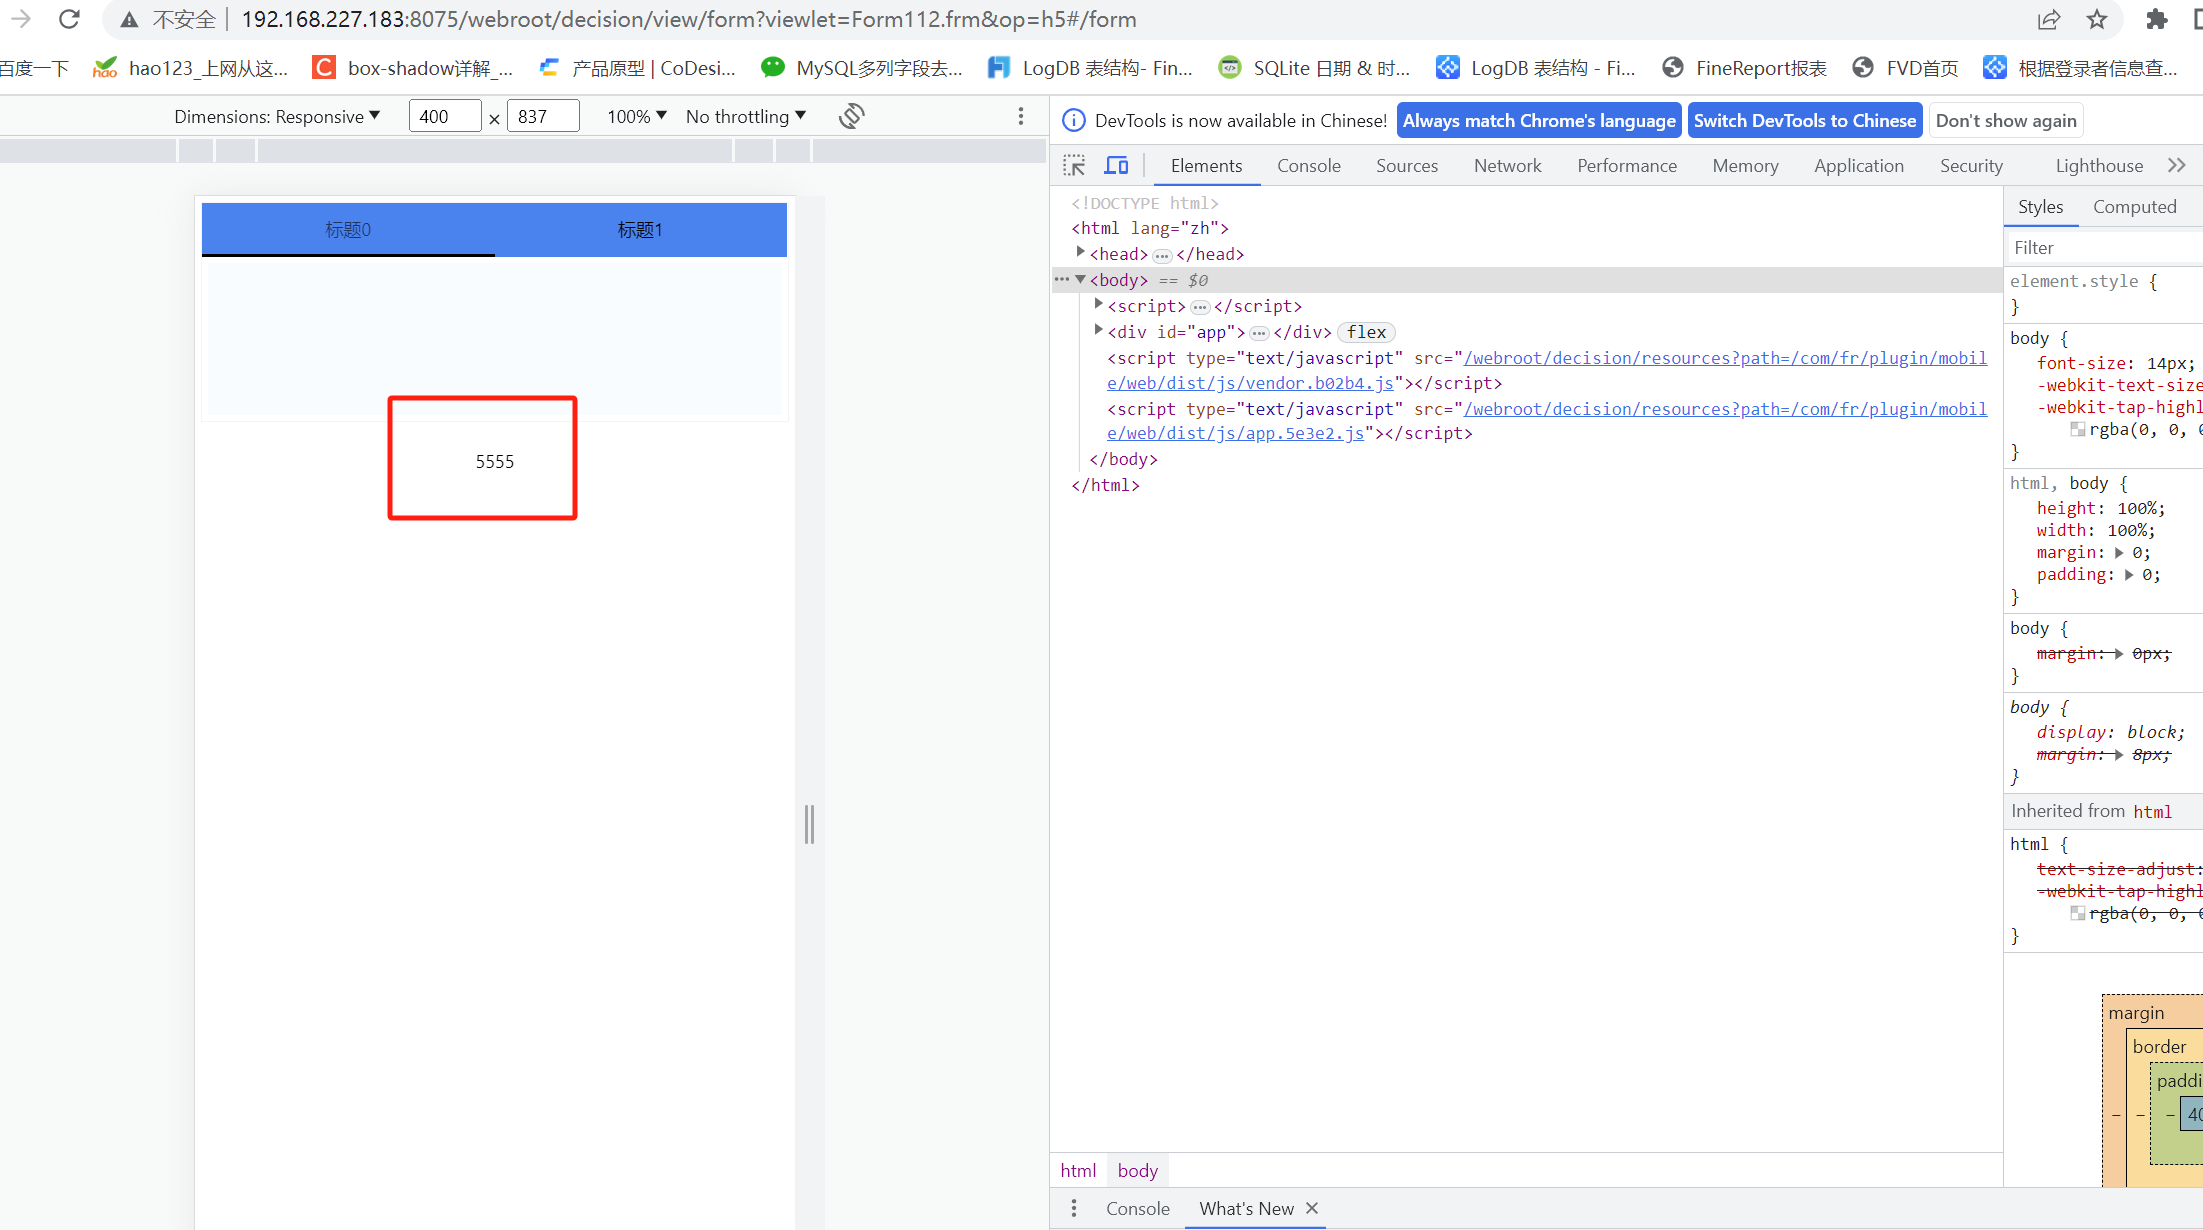The height and width of the screenshot is (1230, 2203).
Task: Open the Console drawer tab
Action: tap(1137, 1208)
